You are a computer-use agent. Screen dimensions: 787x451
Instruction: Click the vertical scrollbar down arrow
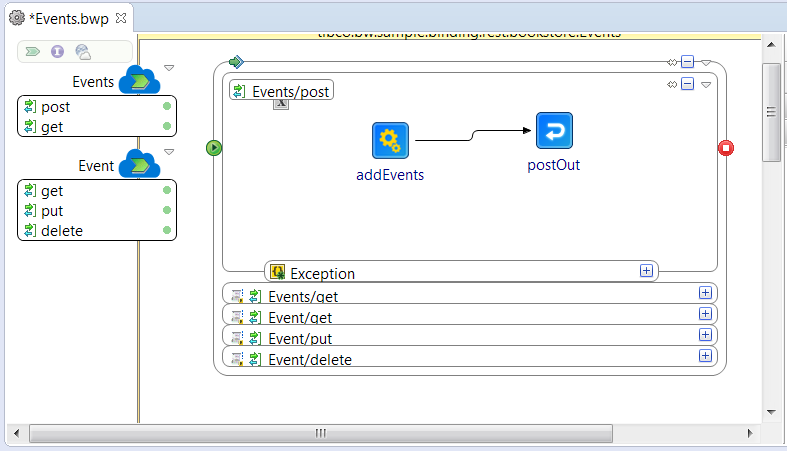(771, 412)
